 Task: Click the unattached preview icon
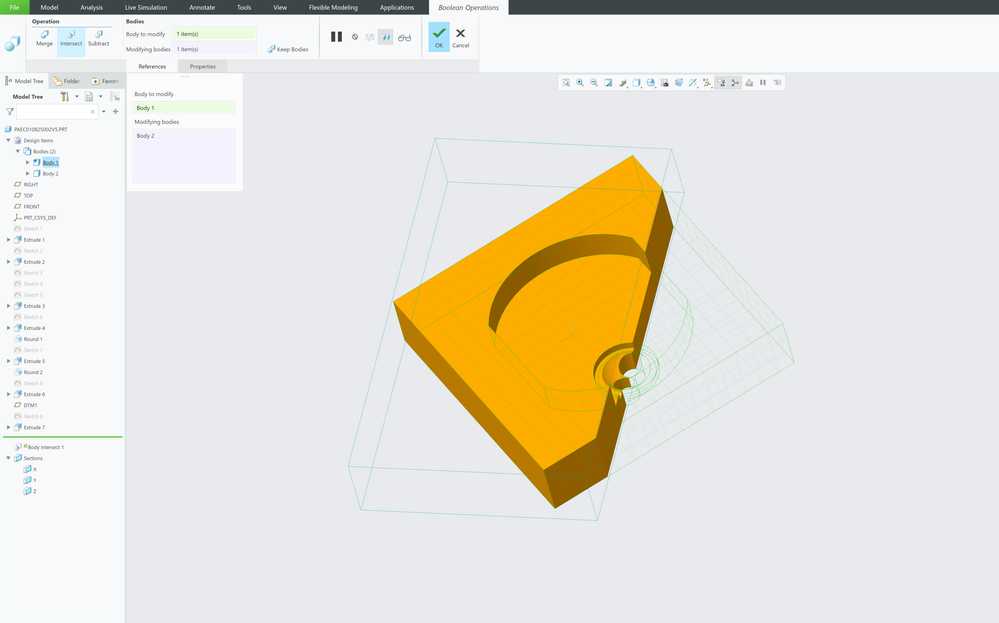click(x=370, y=38)
